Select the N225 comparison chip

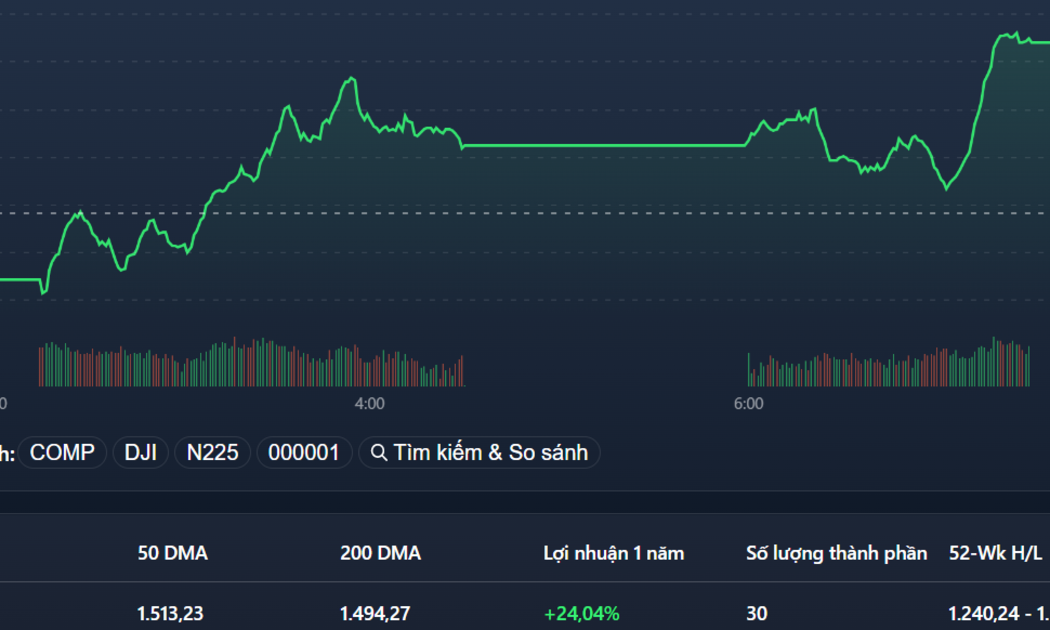(x=212, y=453)
